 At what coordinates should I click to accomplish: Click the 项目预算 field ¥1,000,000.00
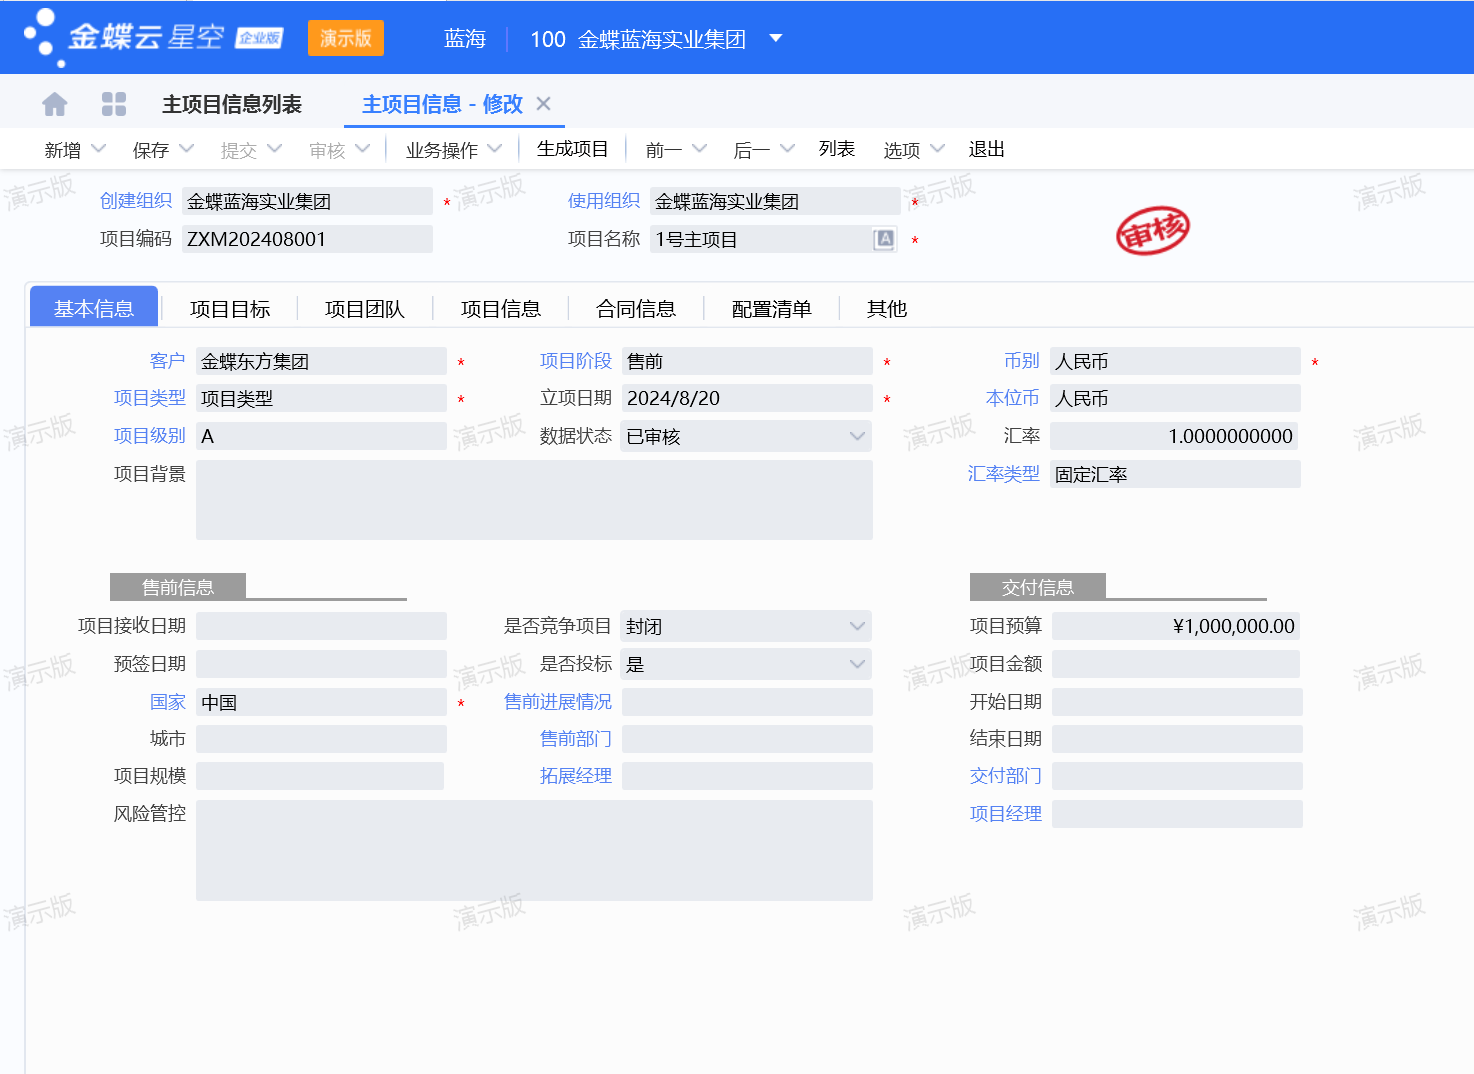pos(1176,626)
